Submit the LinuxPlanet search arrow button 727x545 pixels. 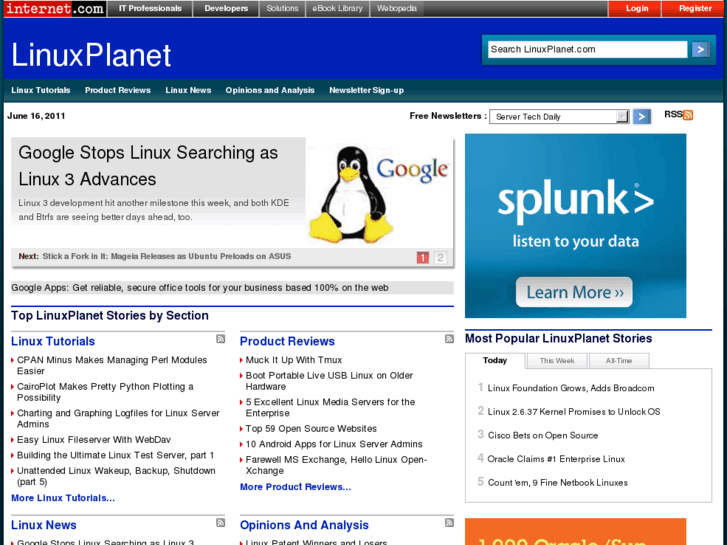pos(700,49)
